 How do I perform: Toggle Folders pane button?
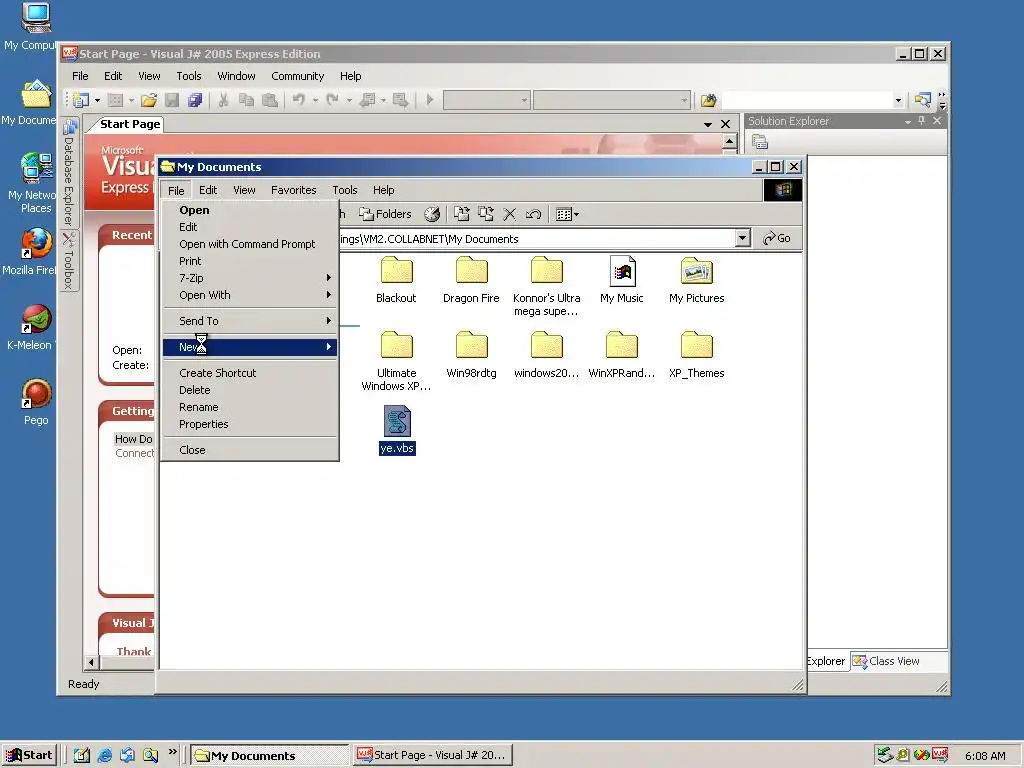[x=385, y=214]
